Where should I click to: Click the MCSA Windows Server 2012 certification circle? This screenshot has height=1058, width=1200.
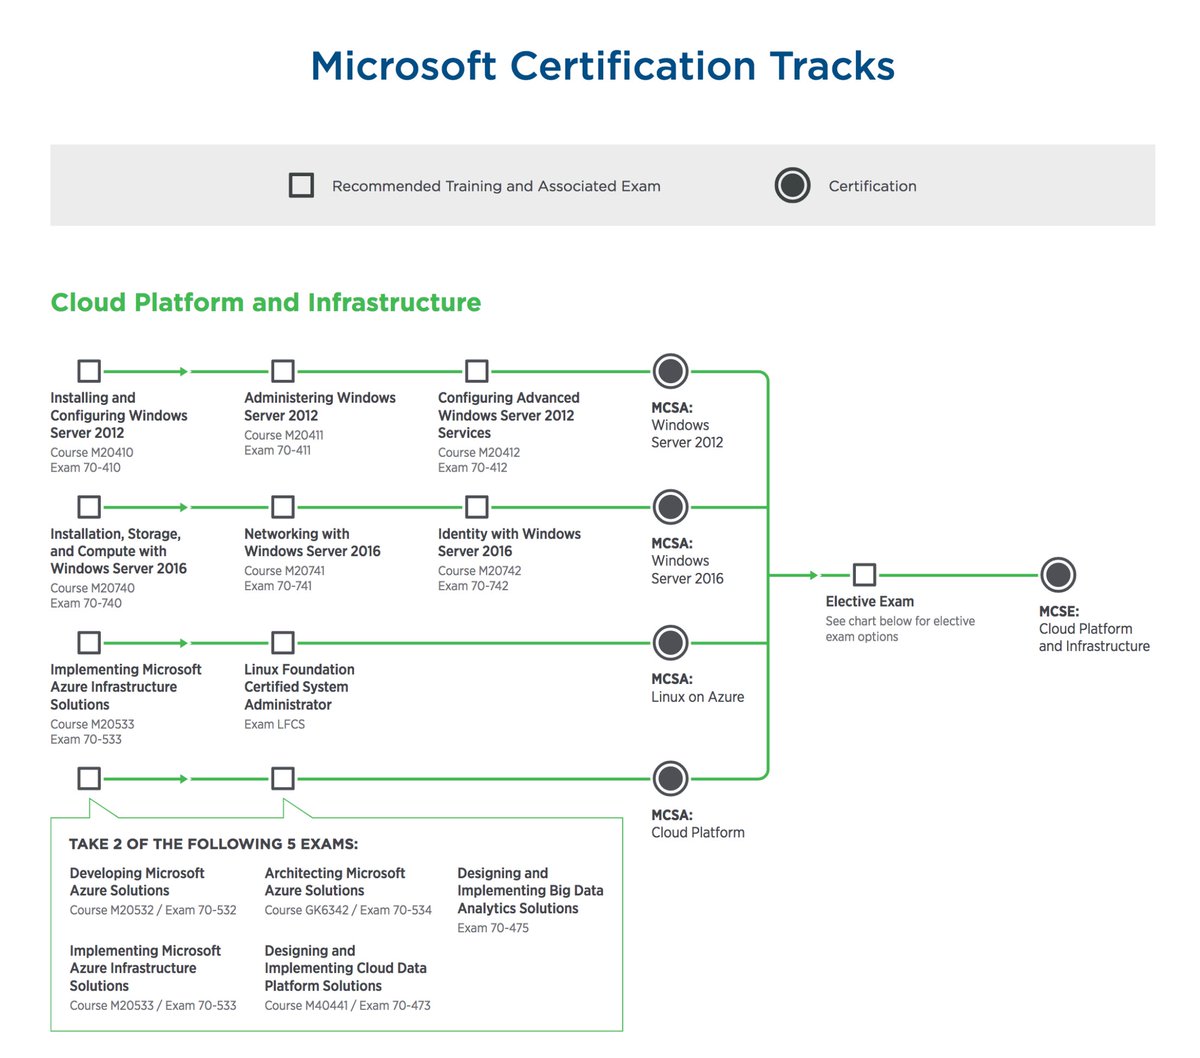670,371
